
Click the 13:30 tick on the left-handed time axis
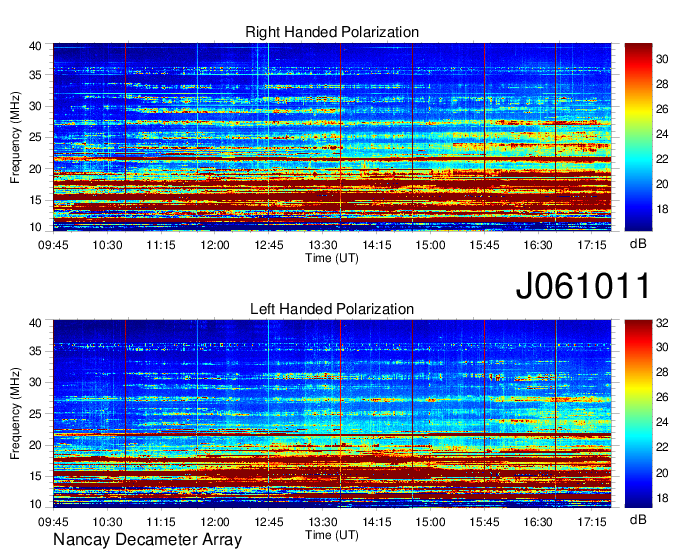coord(323,522)
